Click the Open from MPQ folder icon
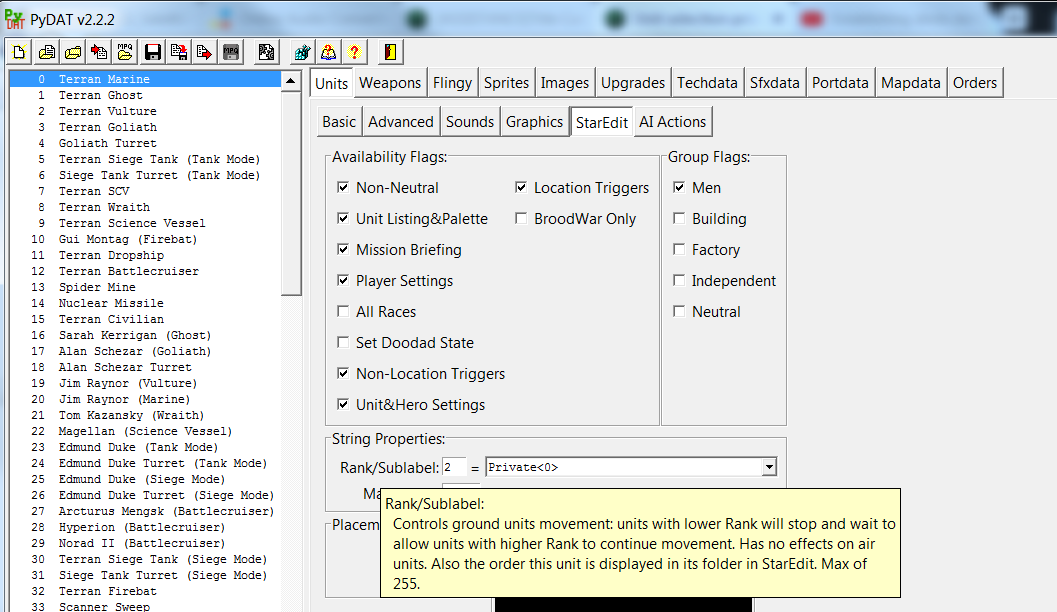Screen dimensions: 1057x612 click(x=125, y=52)
